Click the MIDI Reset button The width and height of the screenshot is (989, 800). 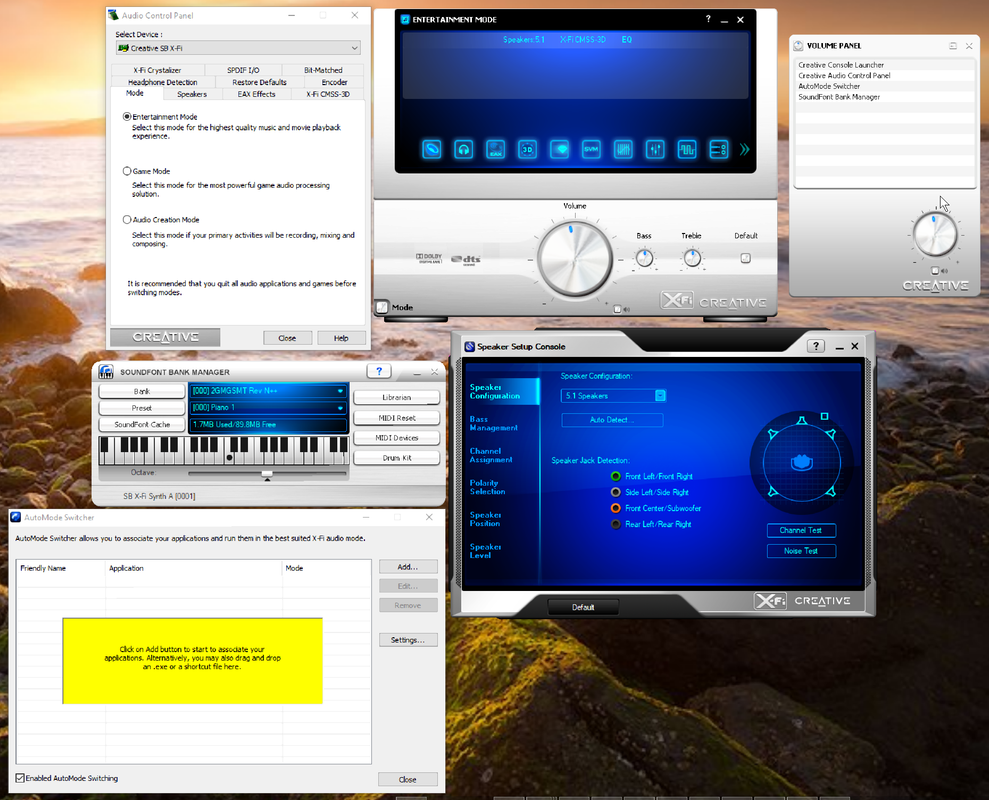click(x=397, y=418)
